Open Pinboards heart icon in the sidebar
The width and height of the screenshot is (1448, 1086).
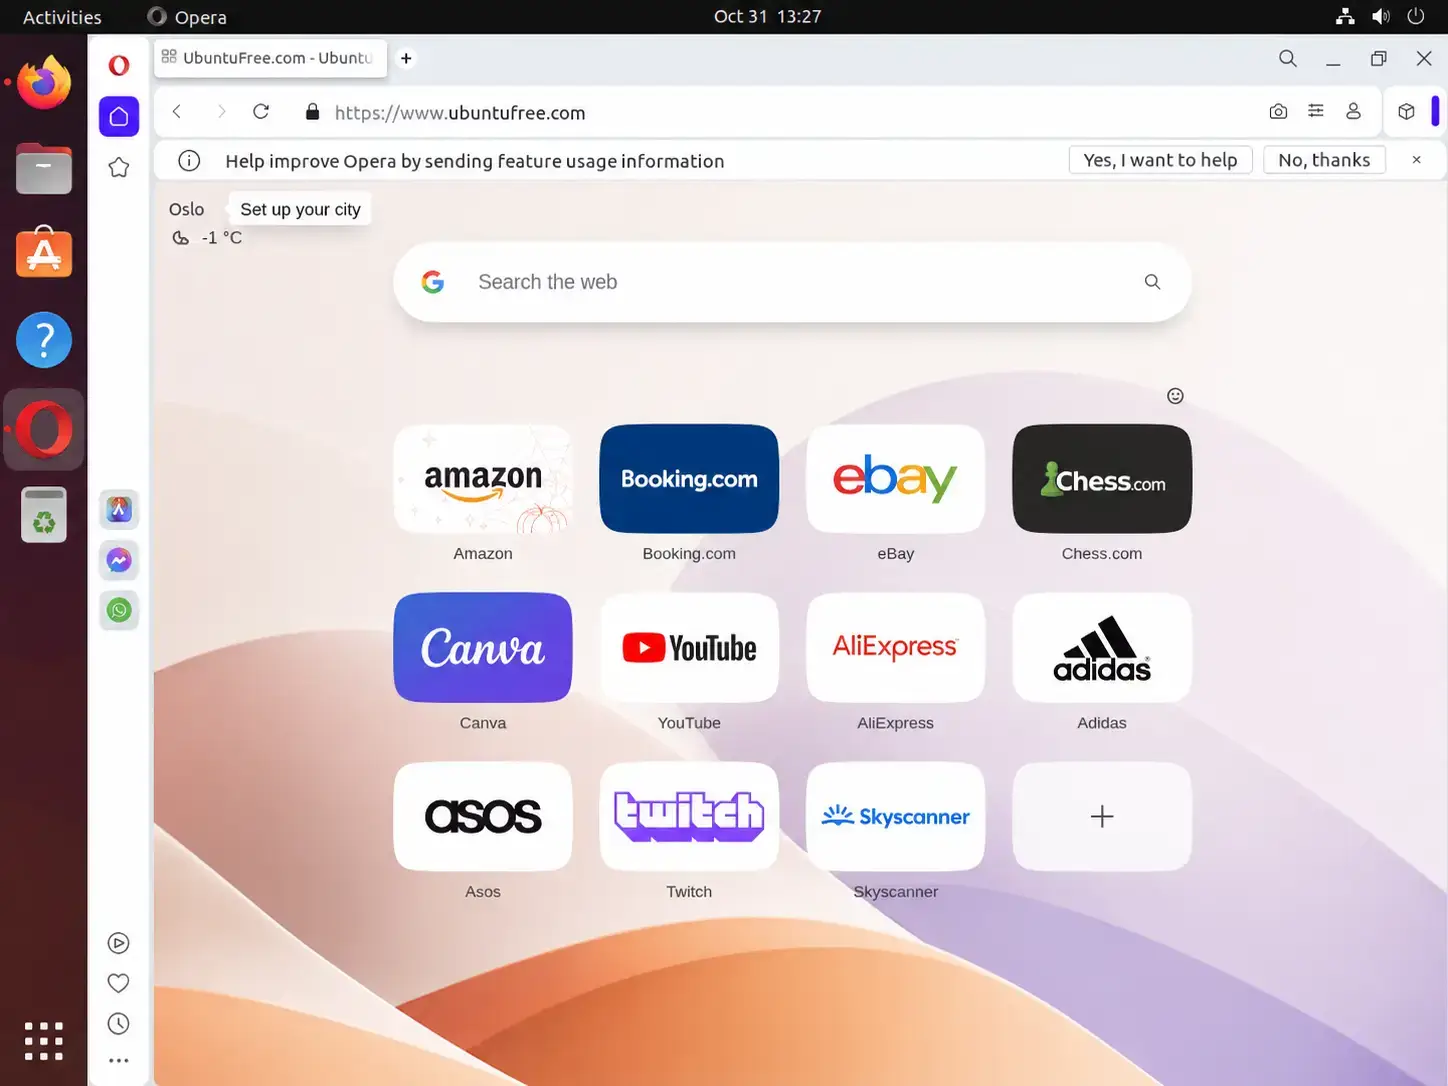[118, 983]
